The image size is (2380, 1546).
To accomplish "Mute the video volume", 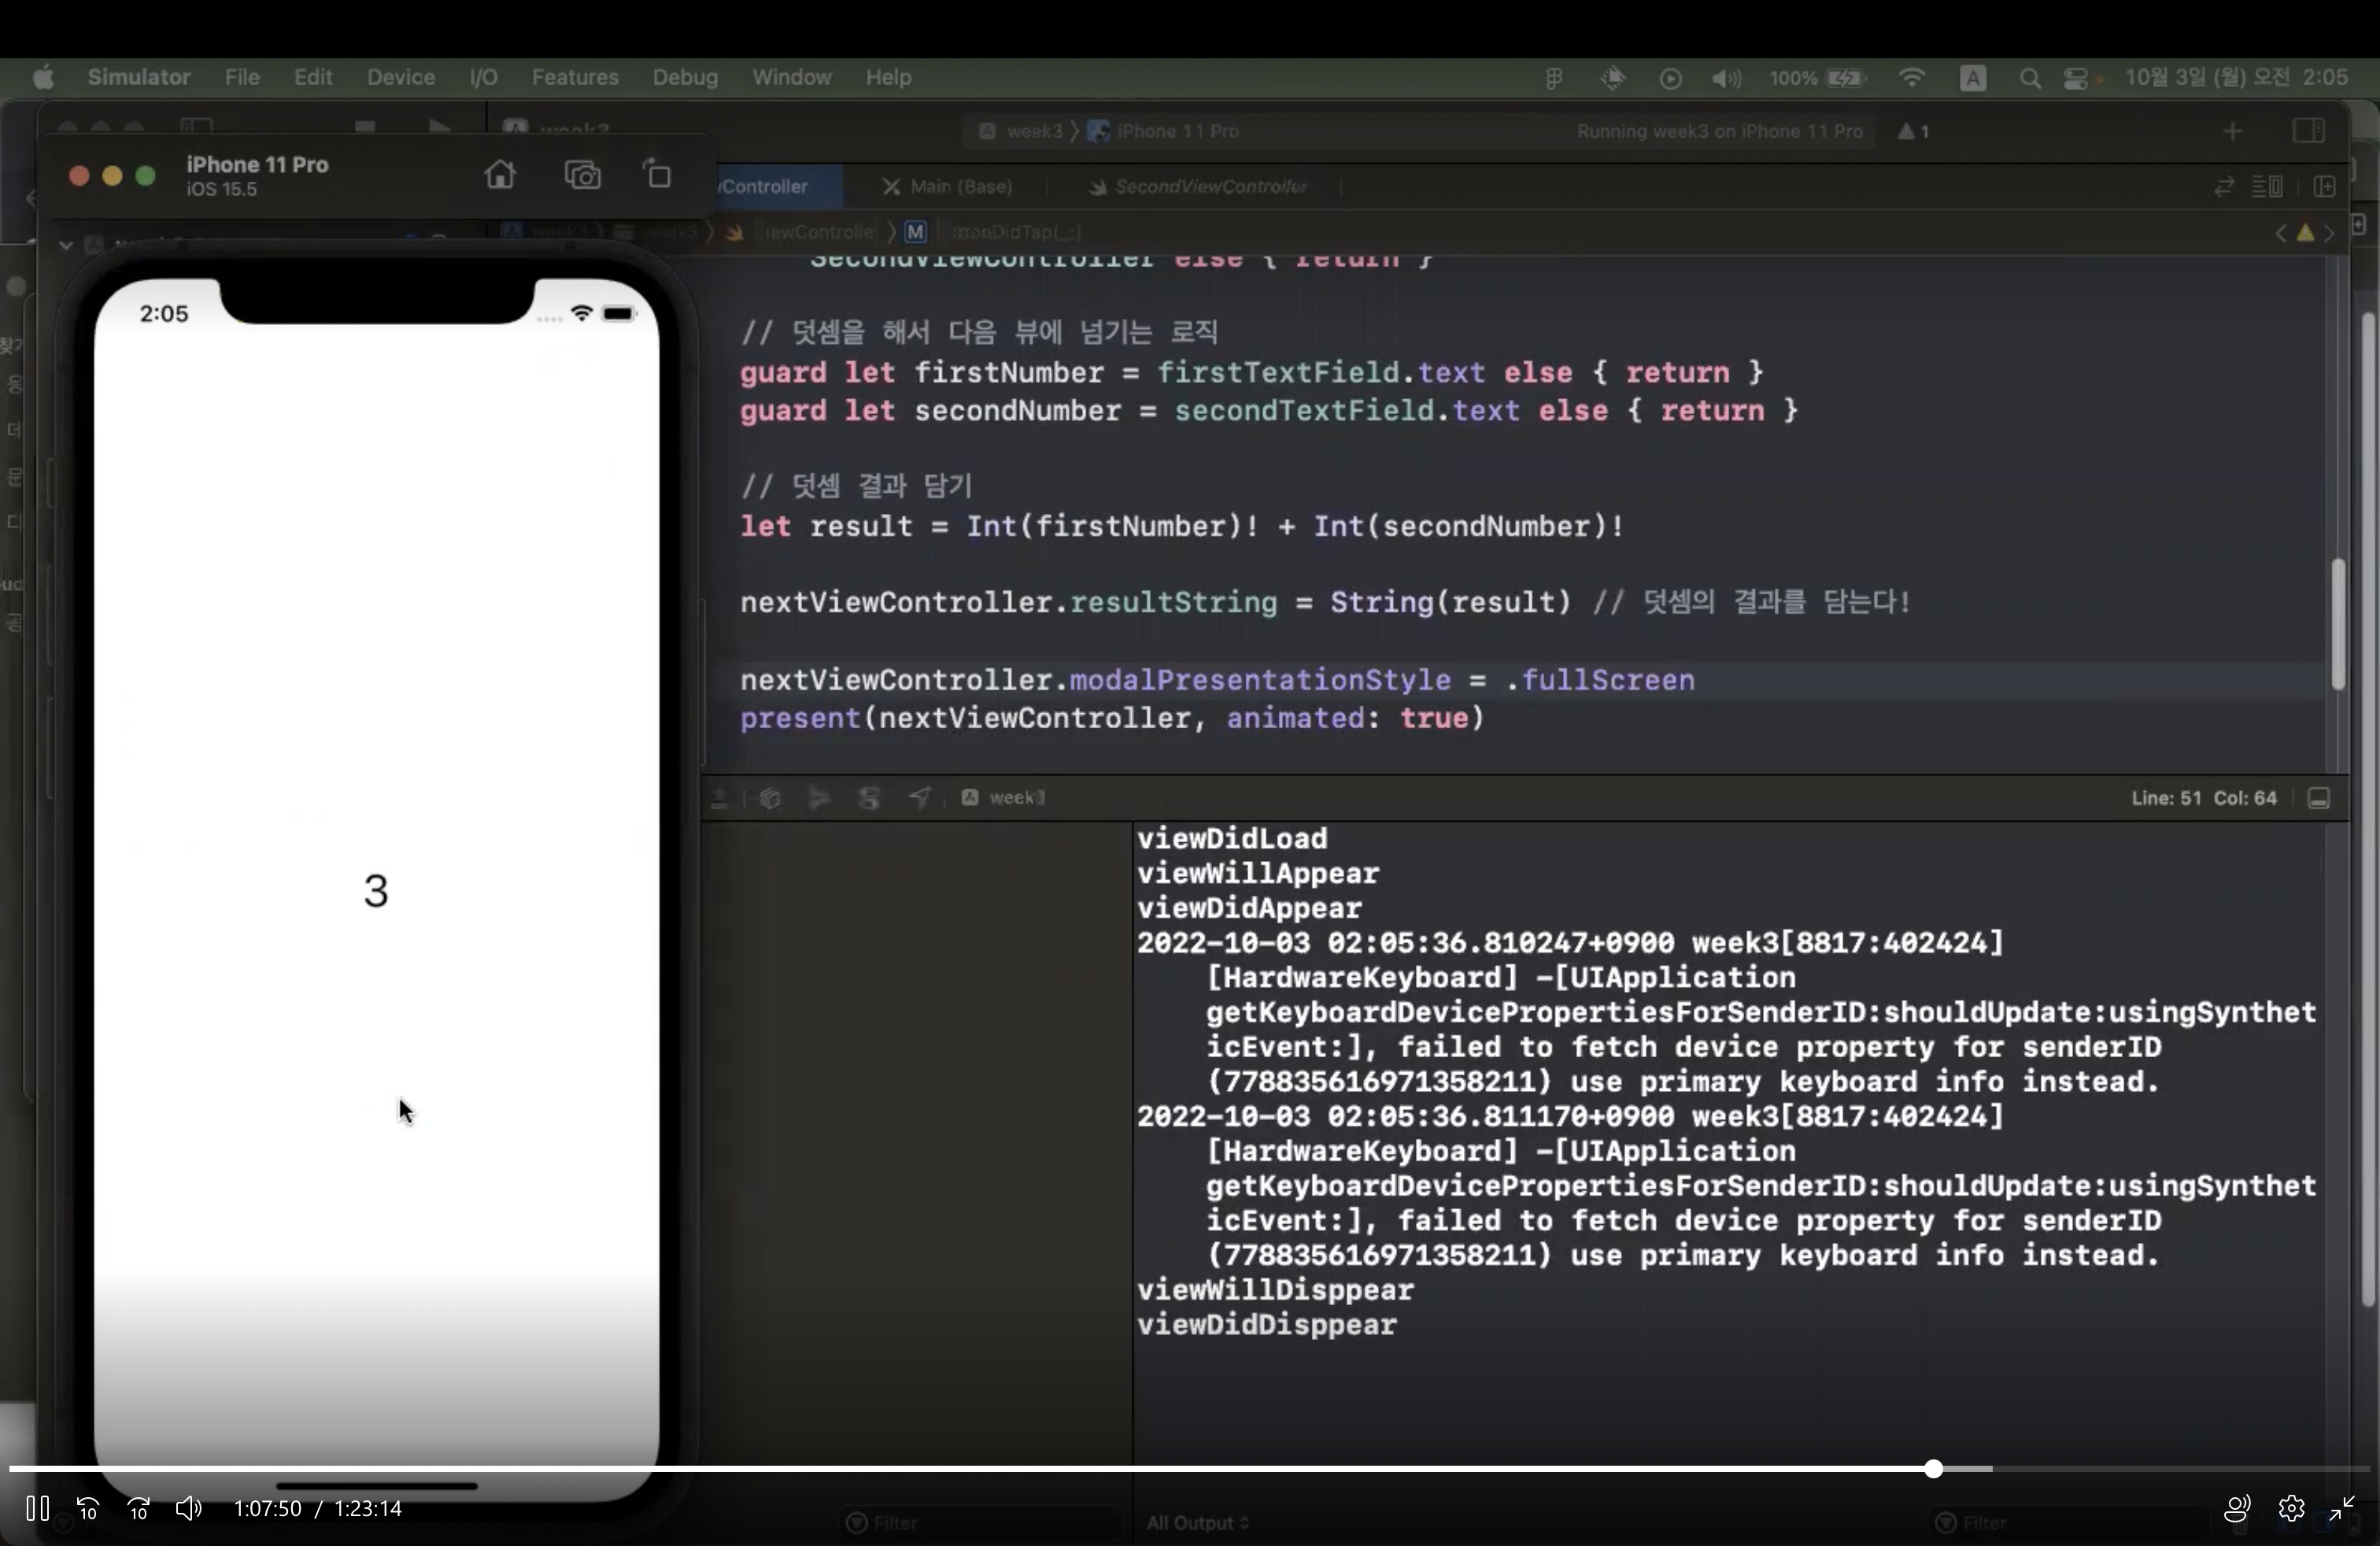I will [x=188, y=1508].
